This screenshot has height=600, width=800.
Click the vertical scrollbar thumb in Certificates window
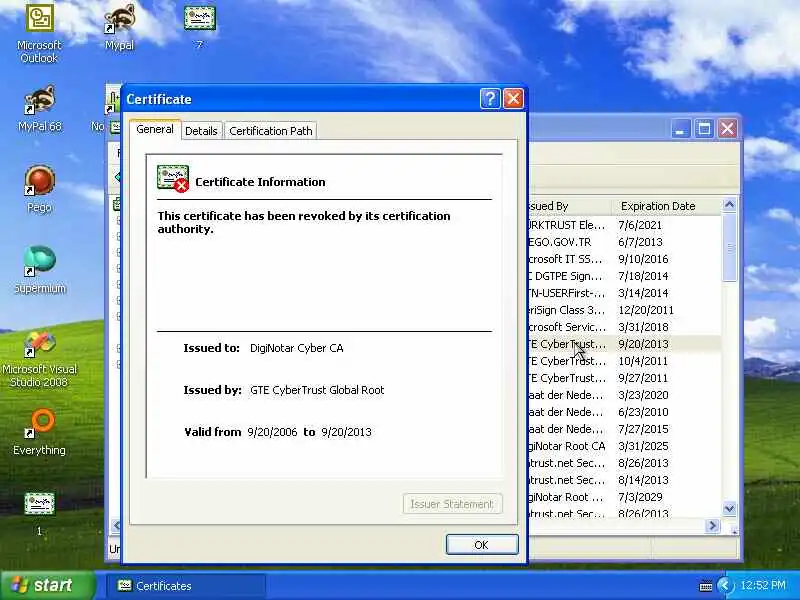click(x=730, y=247)
